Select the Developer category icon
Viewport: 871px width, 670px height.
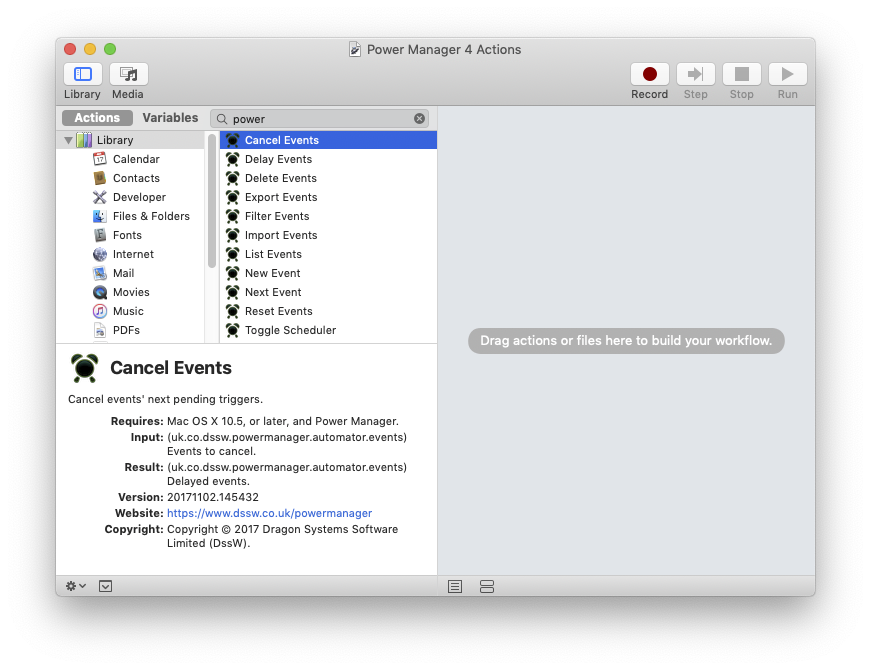pos(100,197)
